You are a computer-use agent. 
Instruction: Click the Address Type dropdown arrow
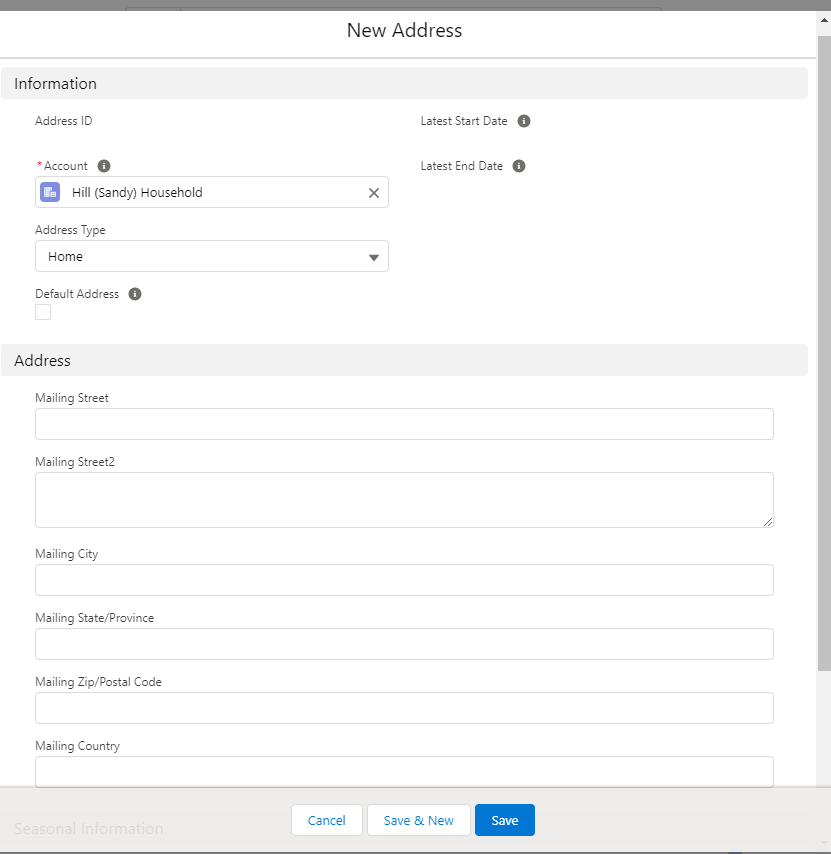tap(374, 256)
